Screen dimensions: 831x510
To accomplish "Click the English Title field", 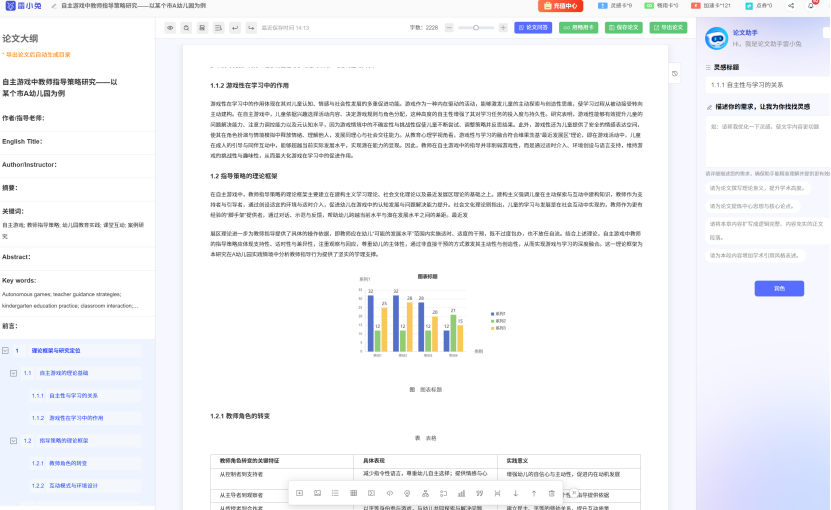I will (77, 142).
